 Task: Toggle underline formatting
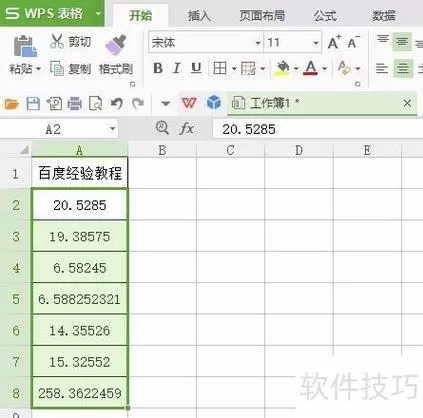point(196,68)
